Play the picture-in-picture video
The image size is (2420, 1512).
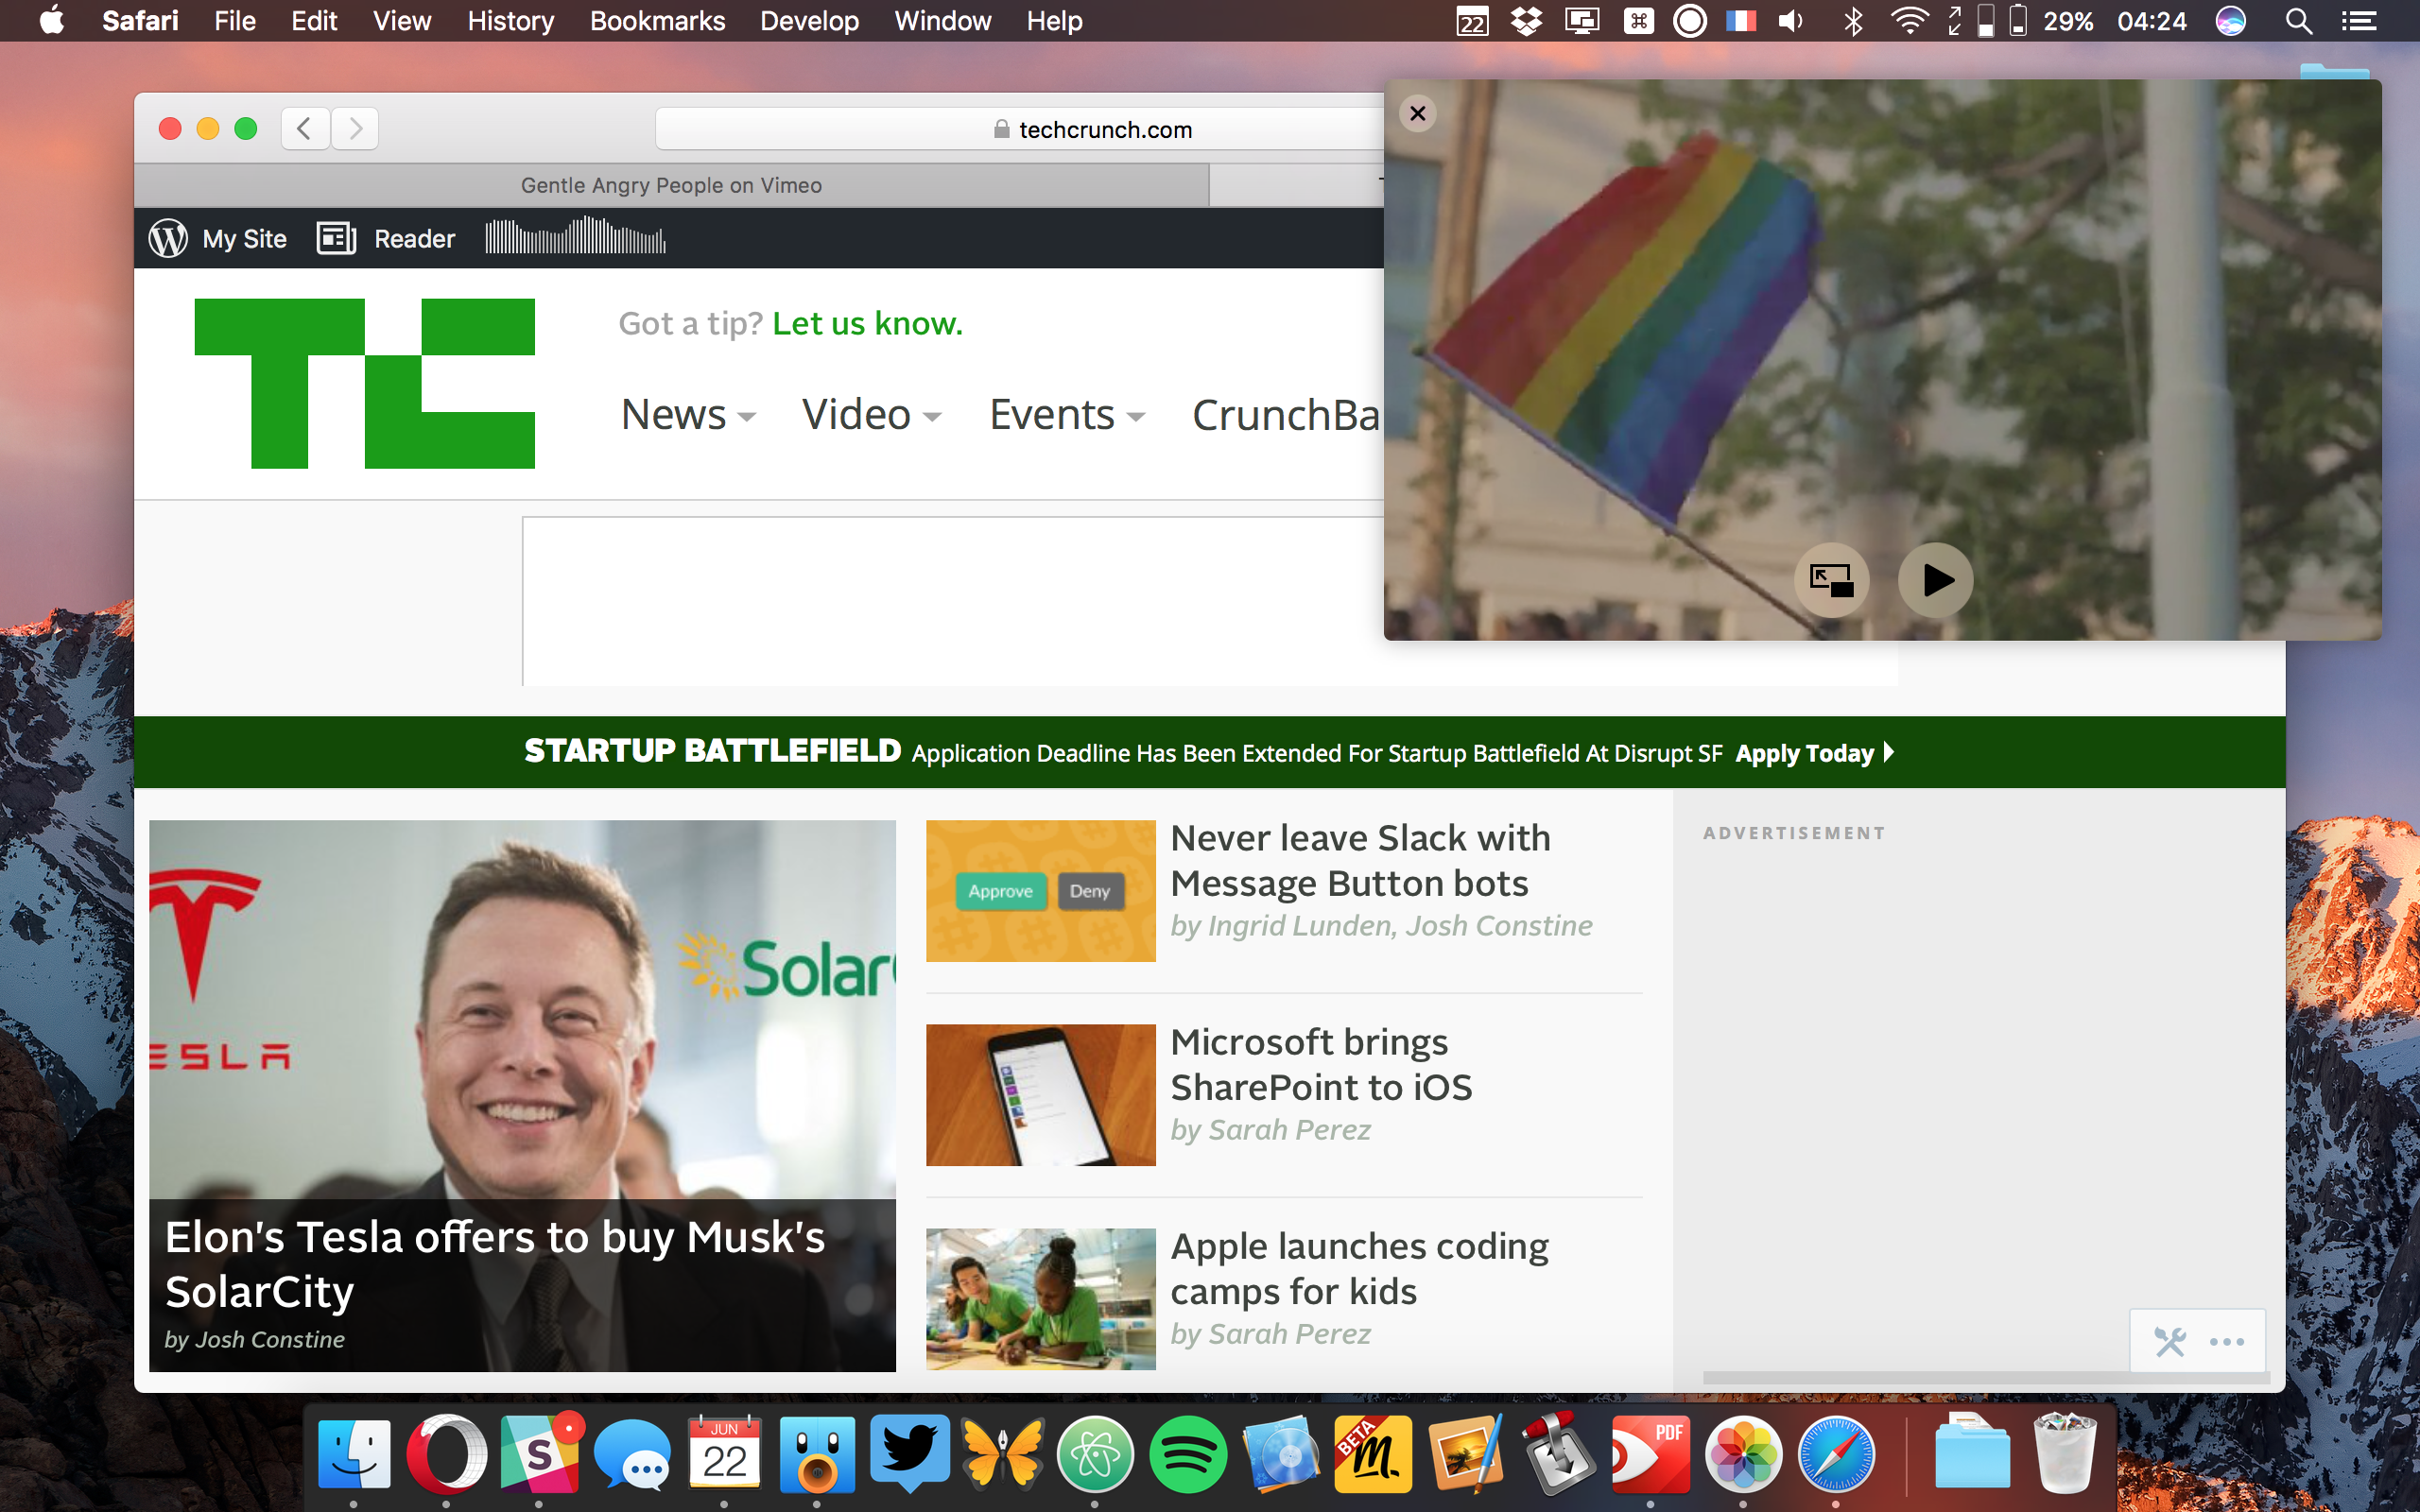coord(1935,580)
